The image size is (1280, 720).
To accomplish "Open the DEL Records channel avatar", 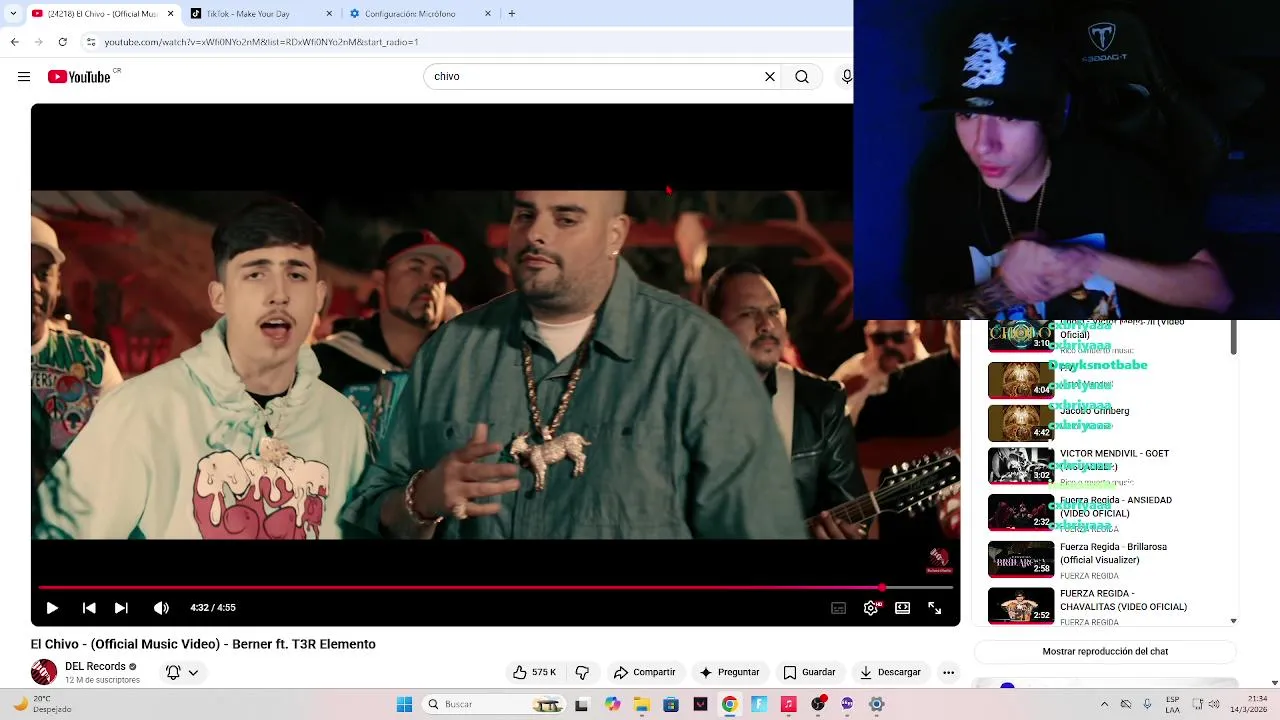I will point(44,672).
